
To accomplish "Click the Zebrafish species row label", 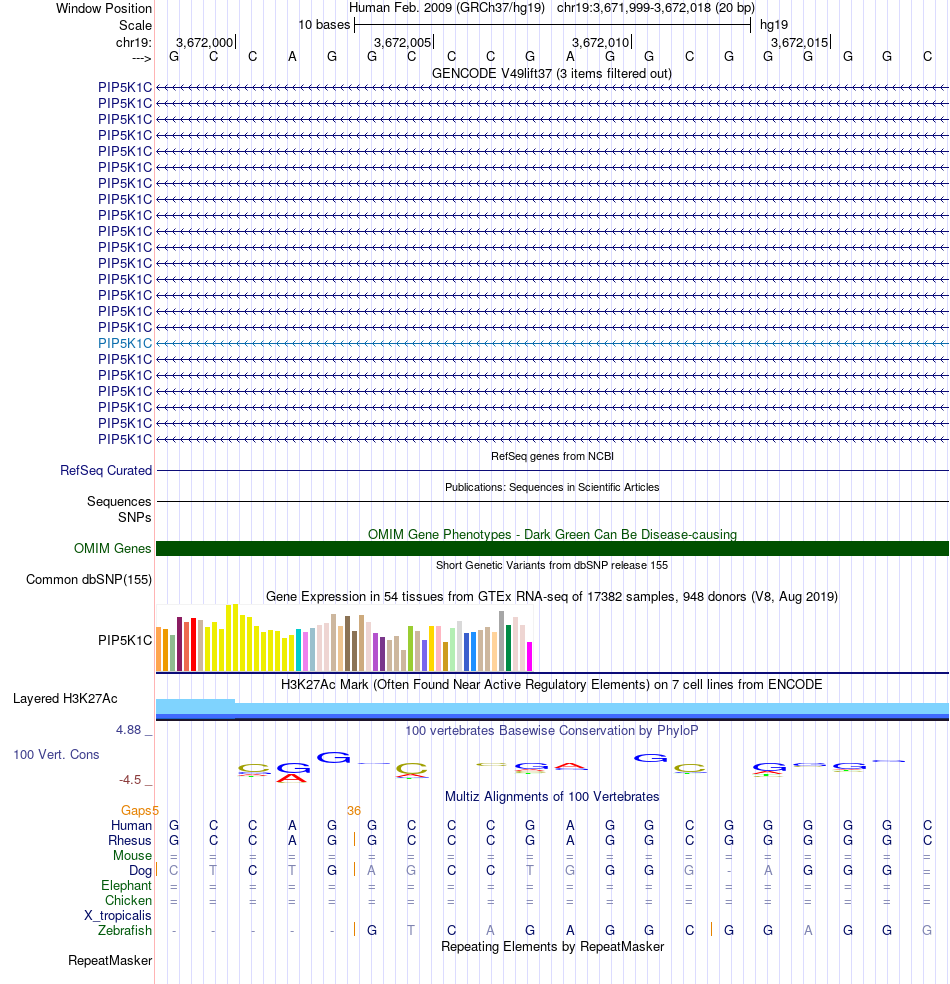I will pos(125,930).
